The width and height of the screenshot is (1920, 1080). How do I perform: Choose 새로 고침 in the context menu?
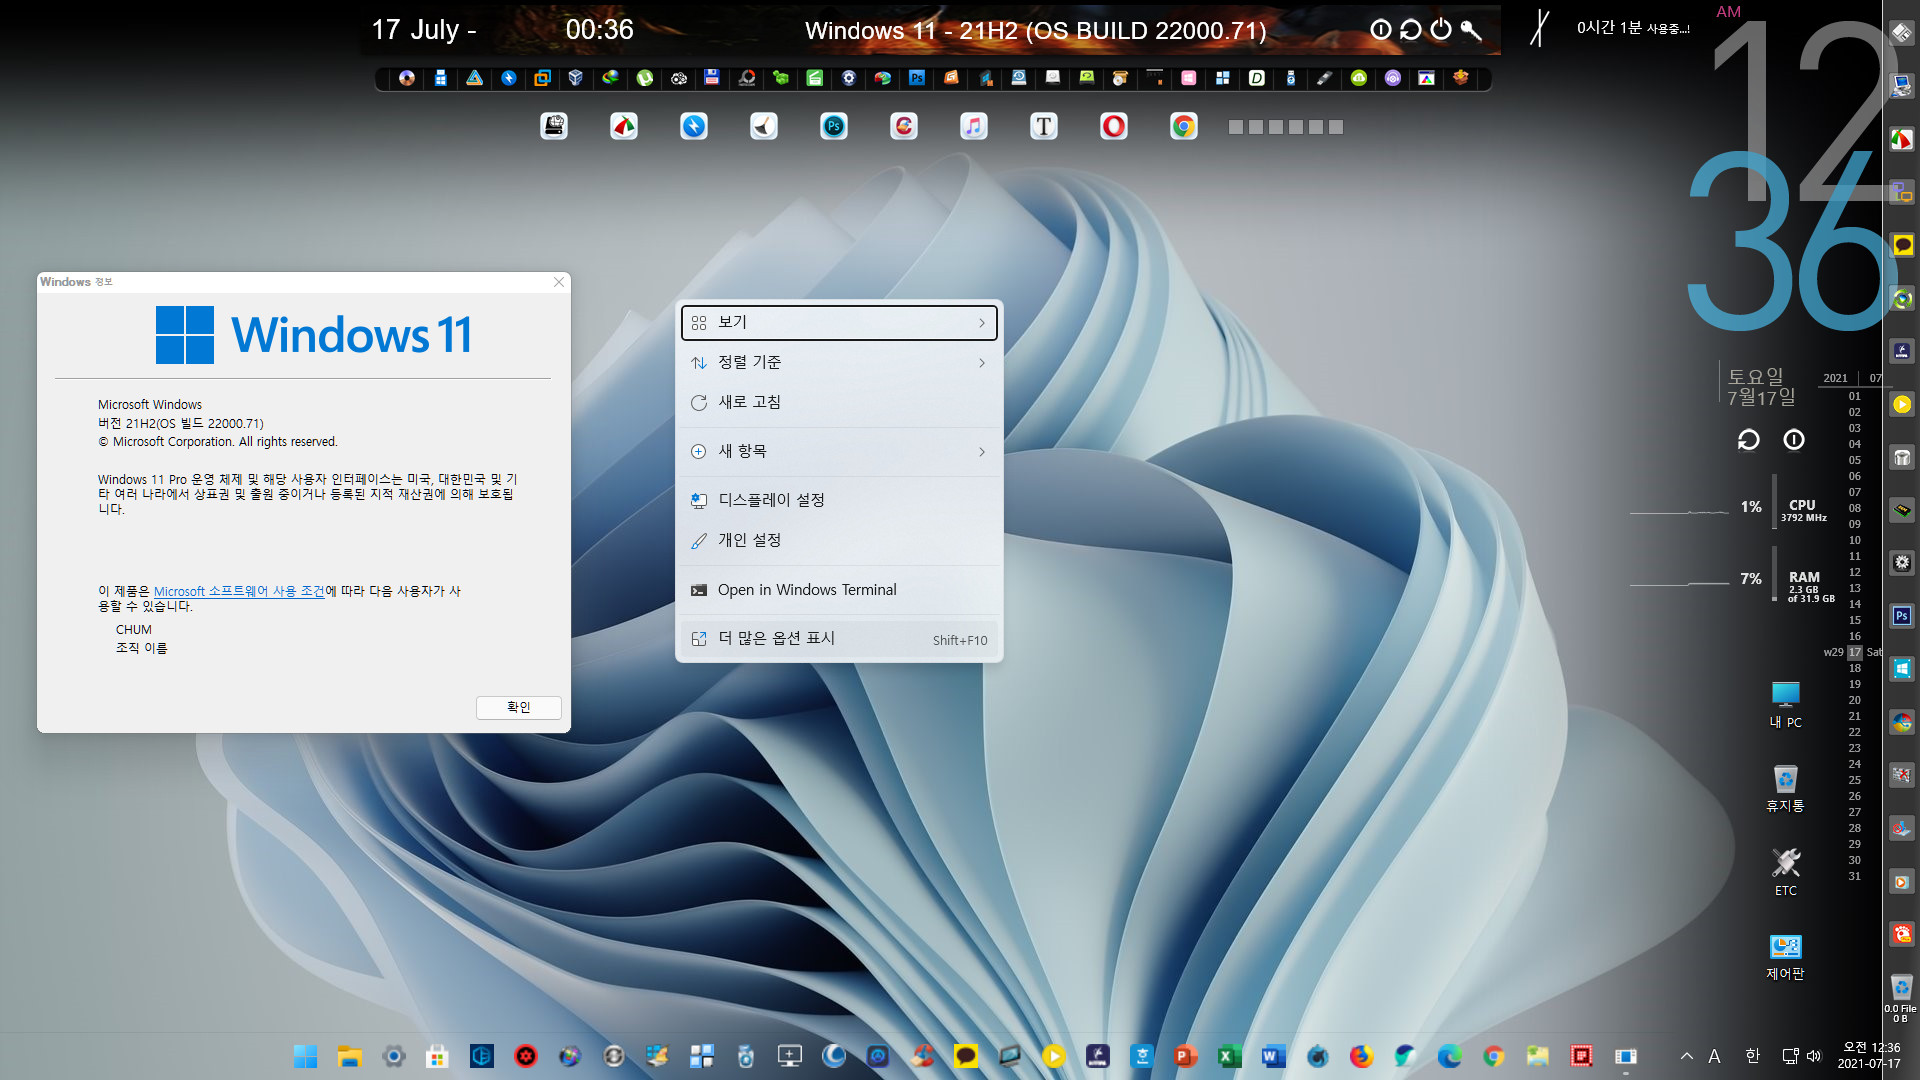(839, 402)
